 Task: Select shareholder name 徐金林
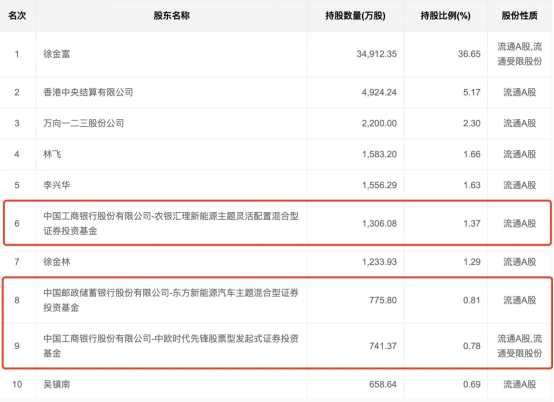coord(57,262)
